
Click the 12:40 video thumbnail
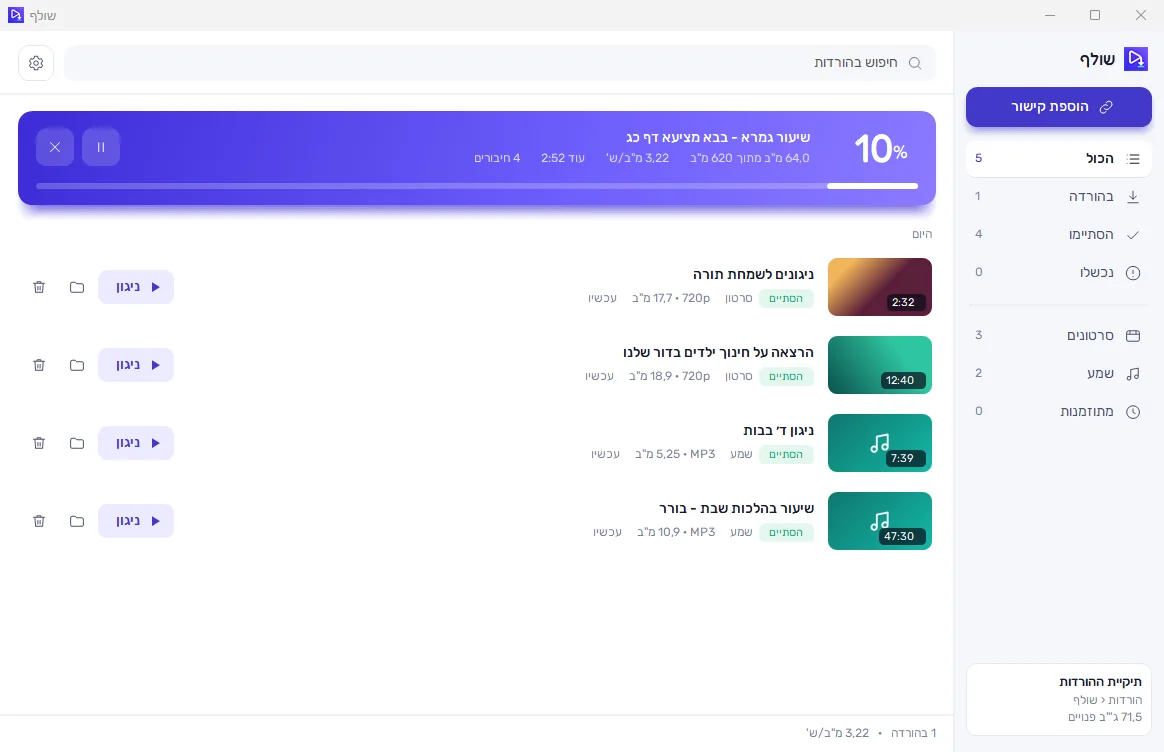pyautogui.click(x=880, y=365)
